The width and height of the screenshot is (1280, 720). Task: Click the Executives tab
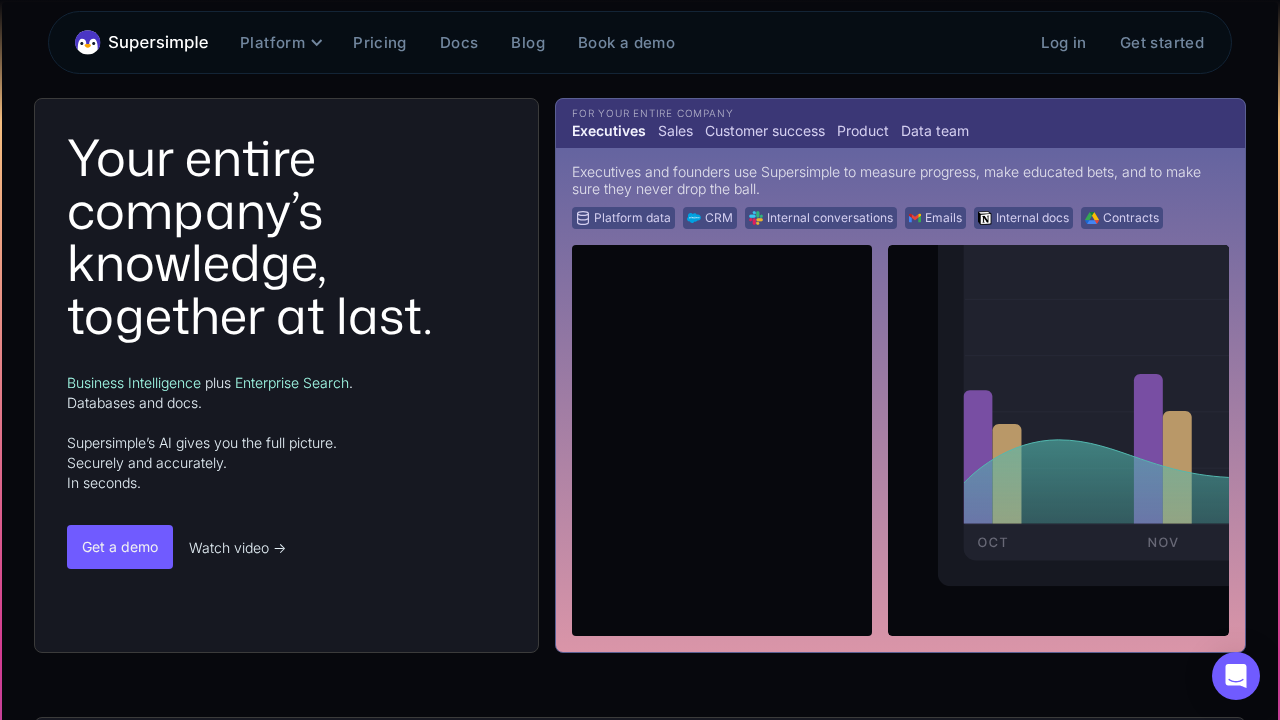pyautogui.click(x=608, y=131)
